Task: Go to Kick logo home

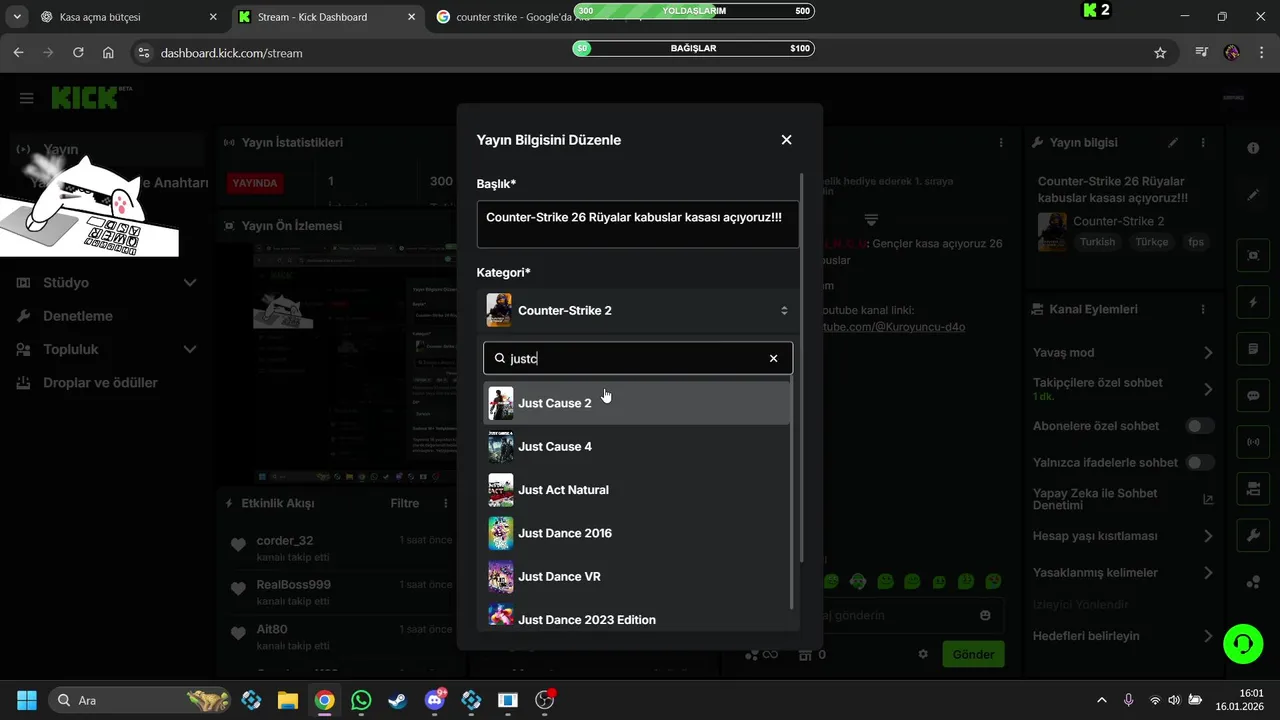Action: (x=91, y=97)
